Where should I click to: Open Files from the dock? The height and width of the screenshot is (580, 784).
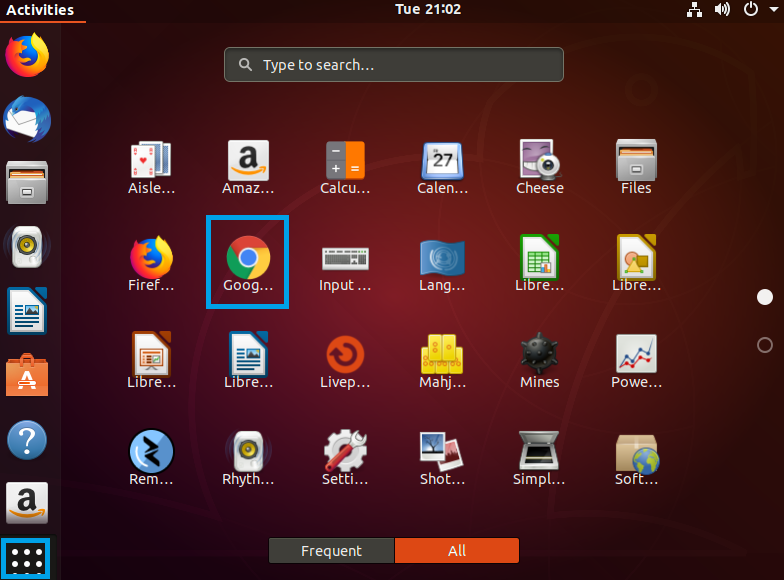[27, 182]
